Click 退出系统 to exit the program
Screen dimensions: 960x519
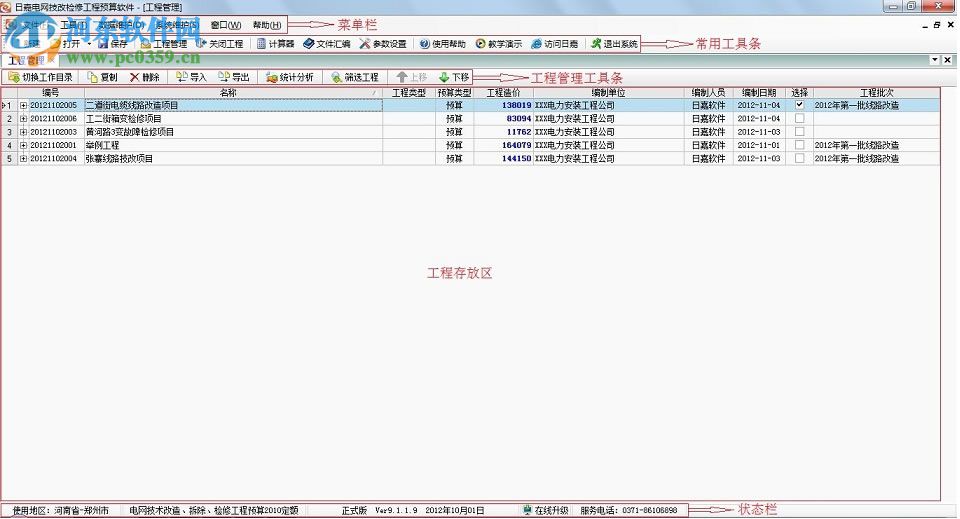tap(614, 44)
